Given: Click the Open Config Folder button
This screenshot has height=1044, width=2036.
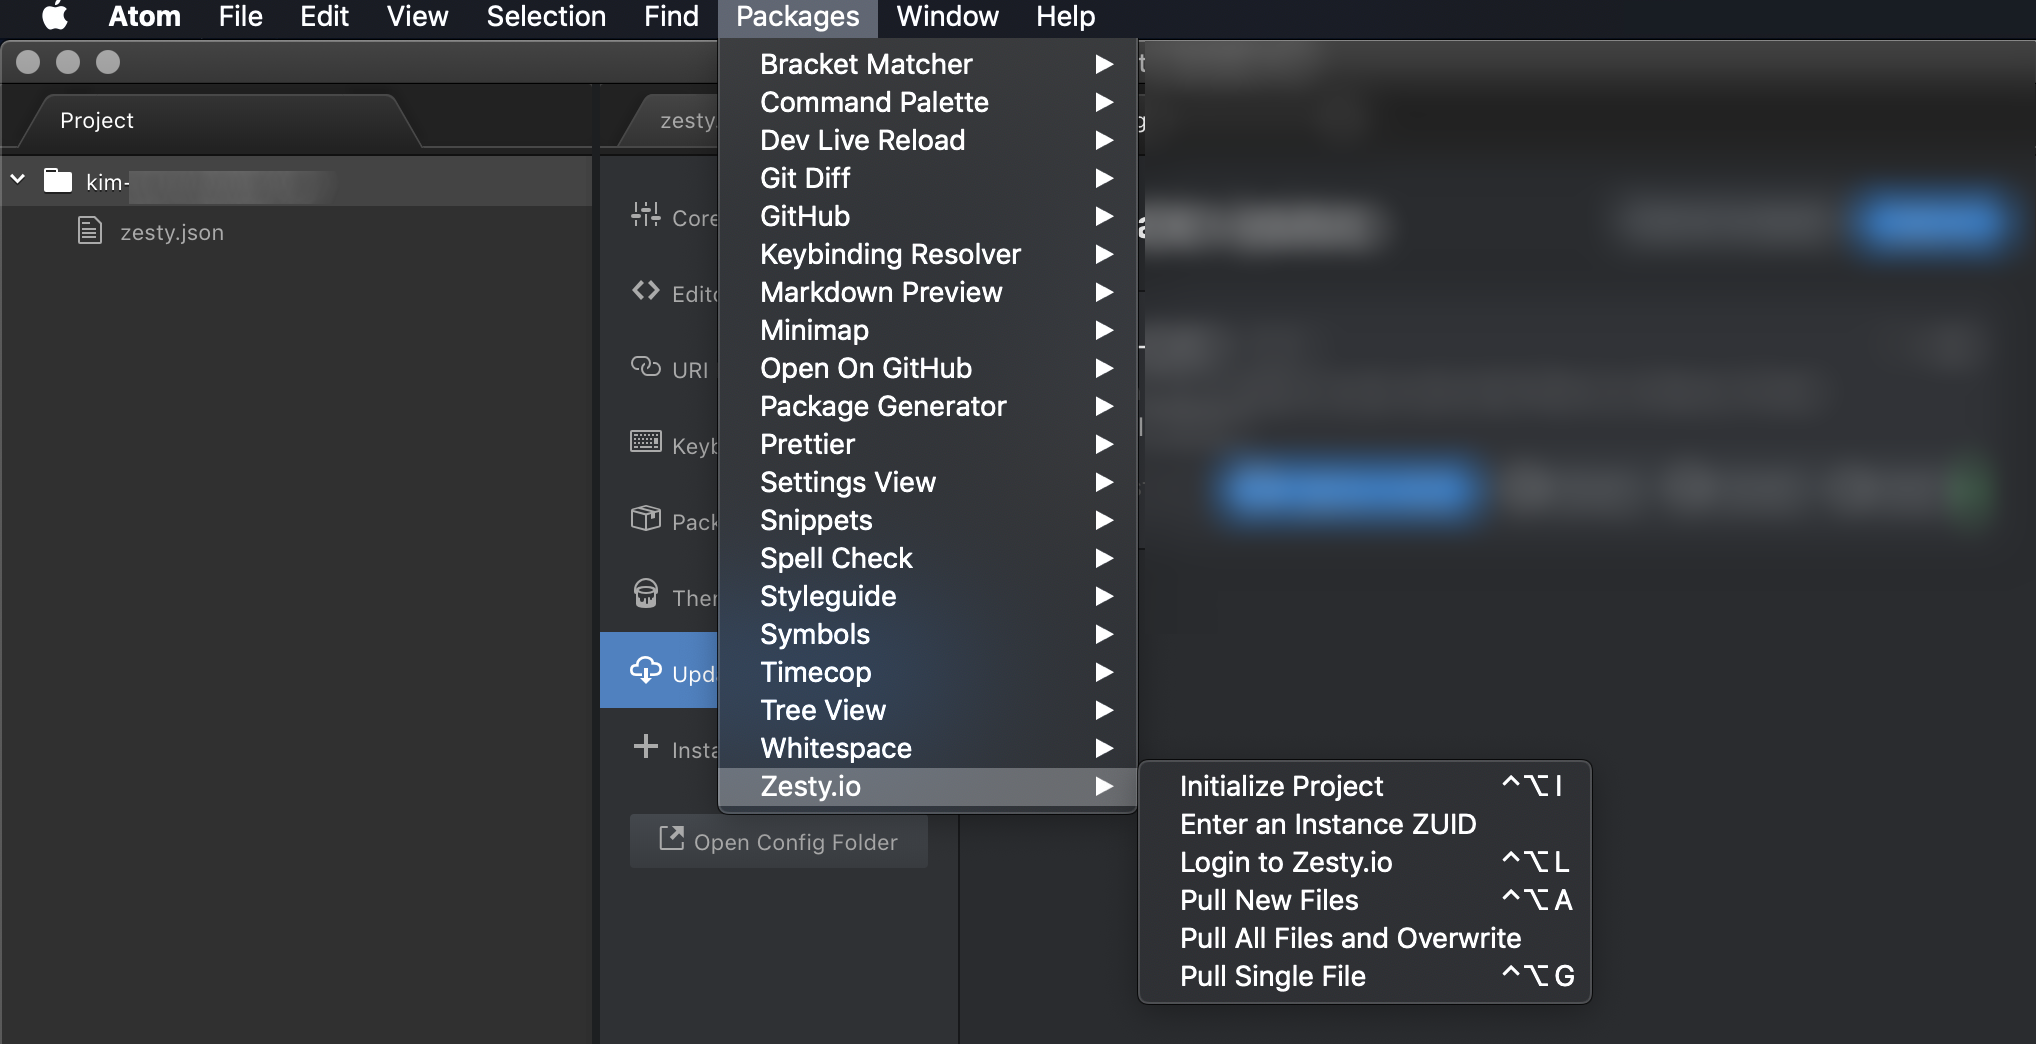Looking at the screenshot, I should coord(779,841).
